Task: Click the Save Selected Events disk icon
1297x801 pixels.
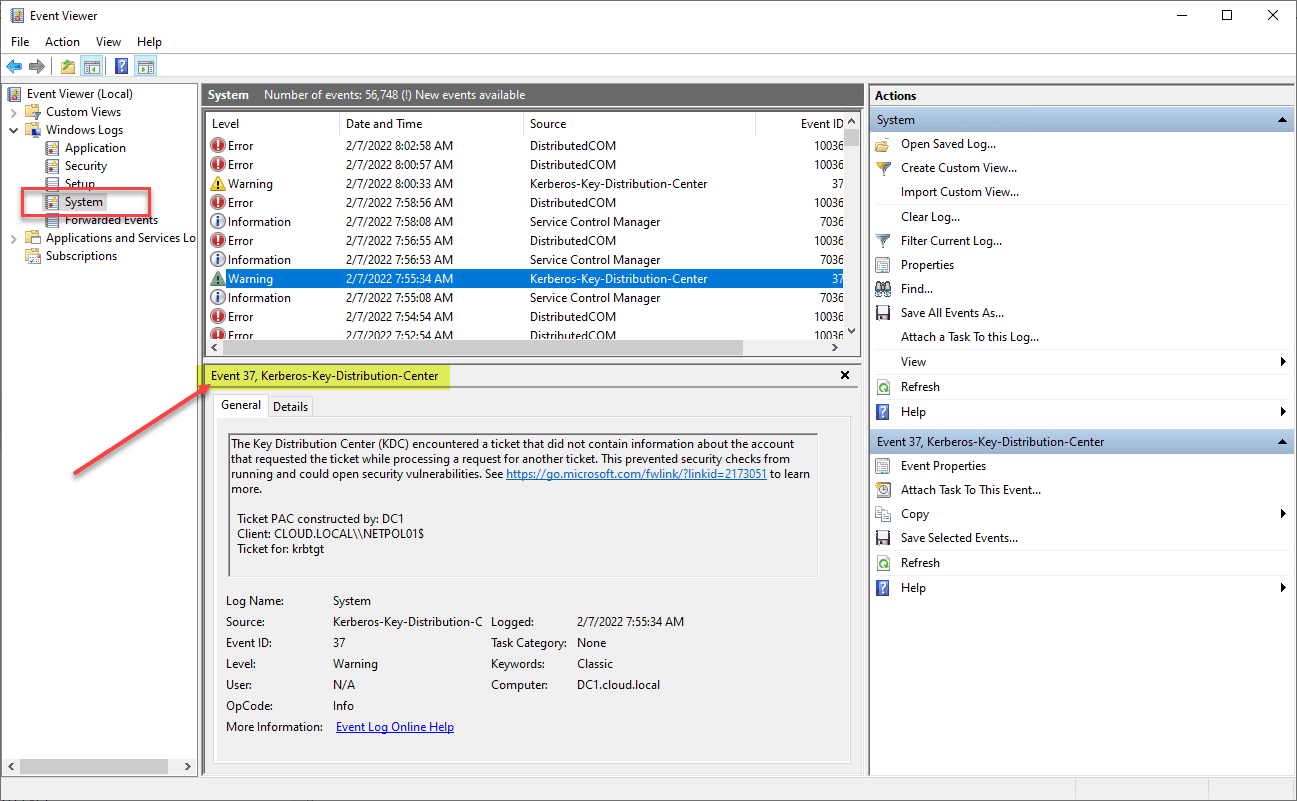Action: [883, 538]
